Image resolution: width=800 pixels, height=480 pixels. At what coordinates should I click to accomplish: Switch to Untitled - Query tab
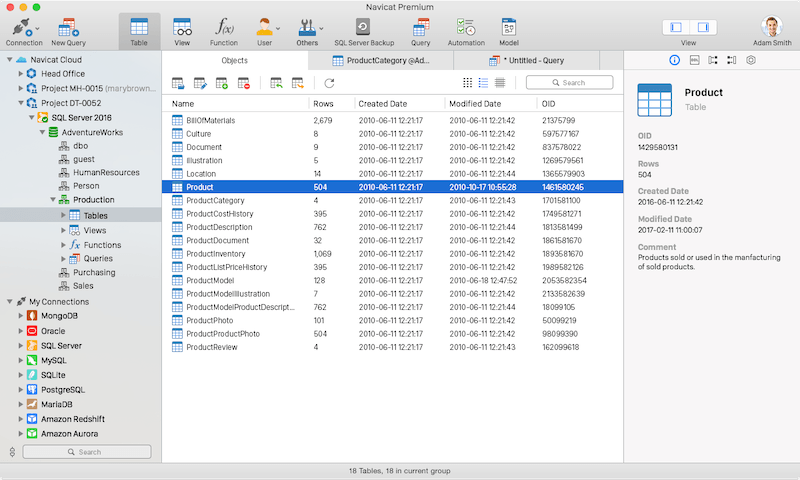coord(527,60)
